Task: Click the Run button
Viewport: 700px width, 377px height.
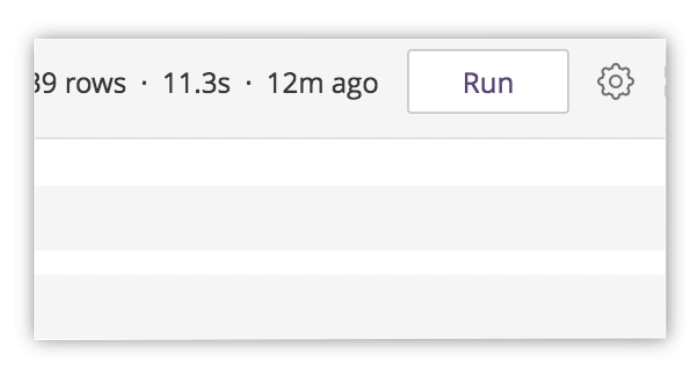Action: [488, 81]
